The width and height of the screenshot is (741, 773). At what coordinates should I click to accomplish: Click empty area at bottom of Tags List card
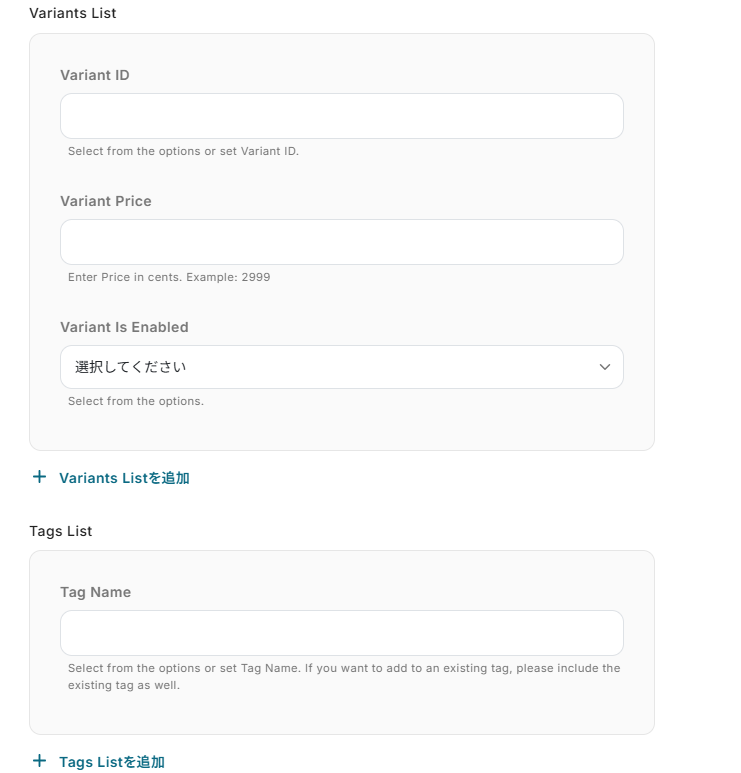pos(341,713)
